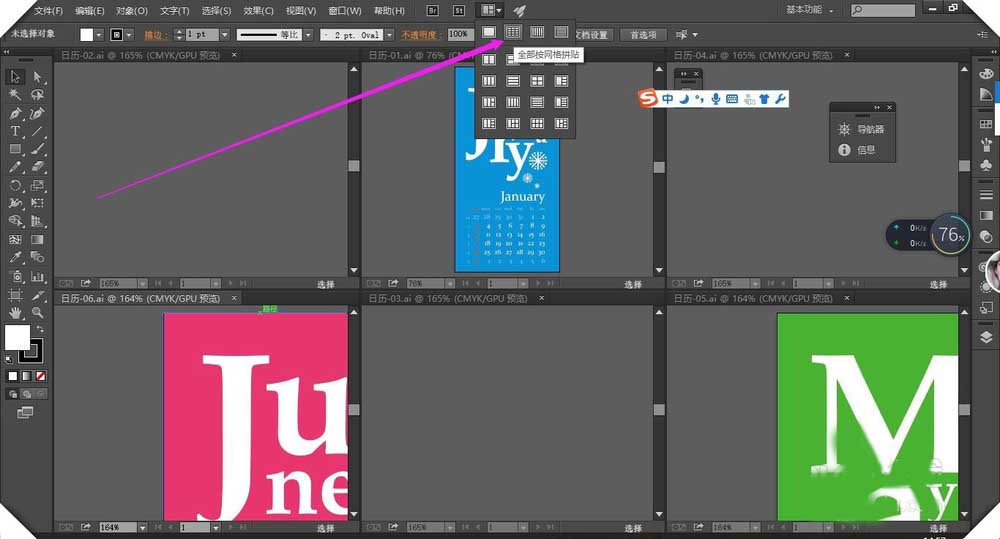Select the Pen tool

(x=15, y=114)
